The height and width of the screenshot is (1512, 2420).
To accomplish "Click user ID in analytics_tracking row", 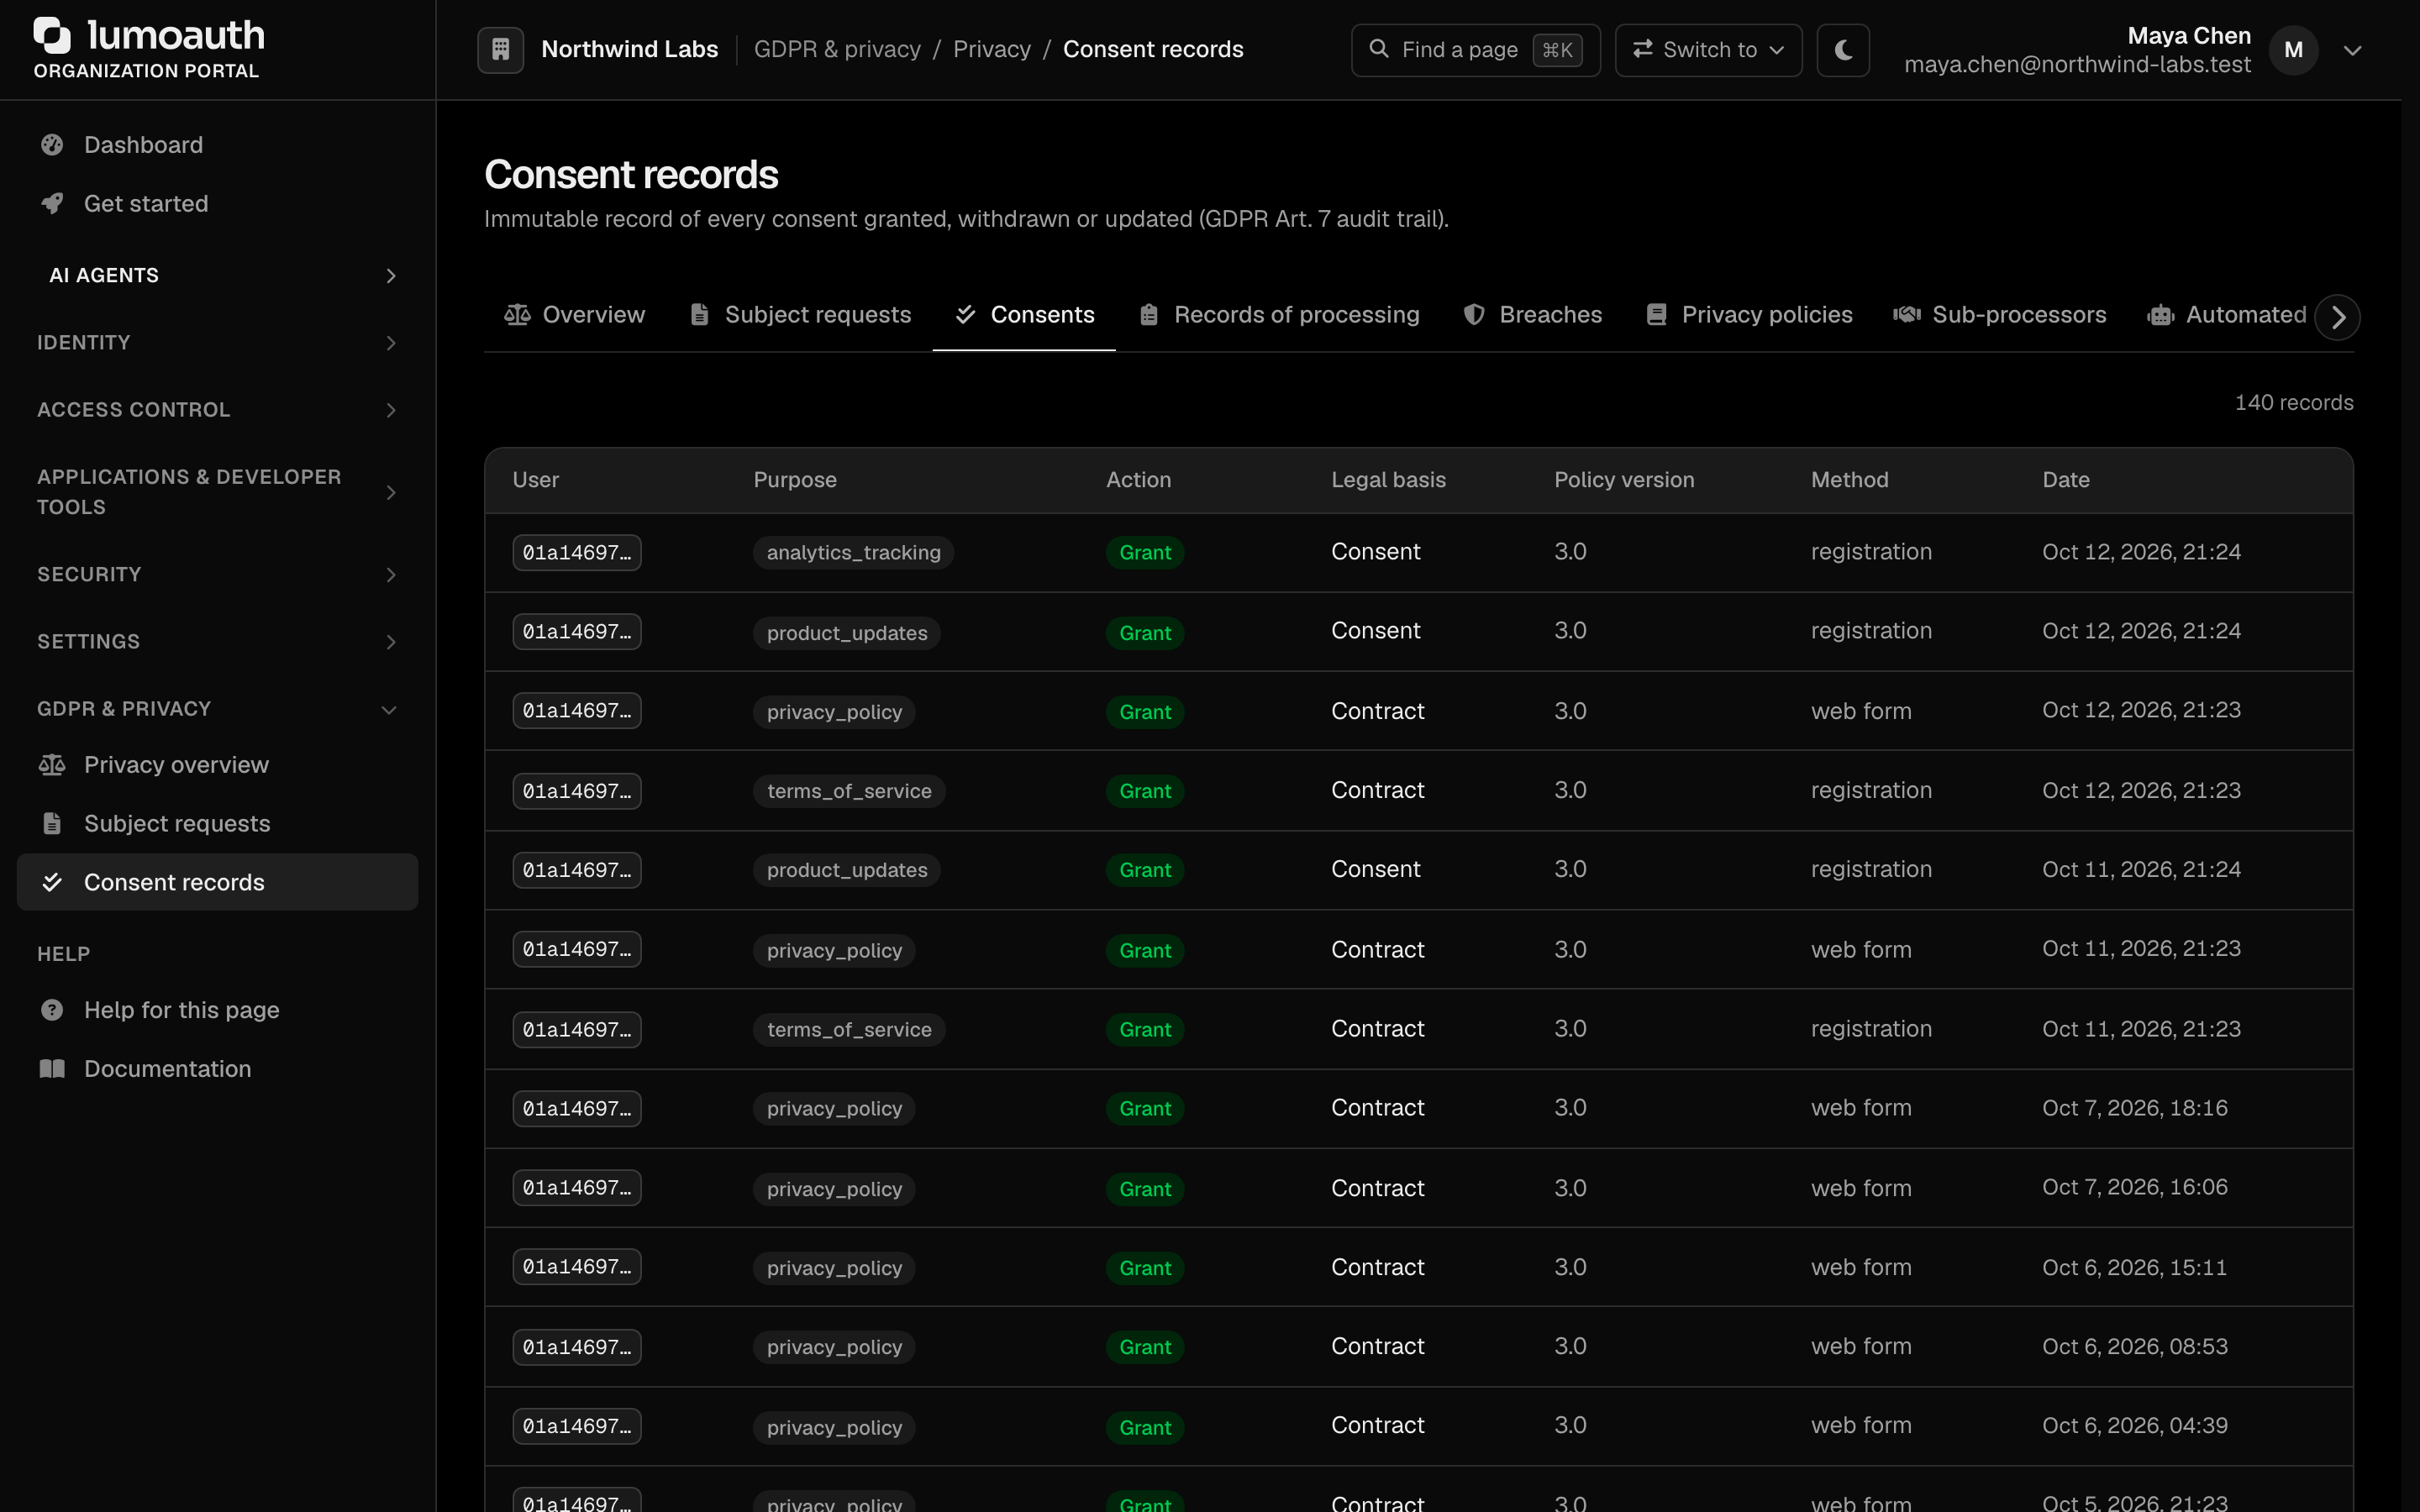I will pos(577,552).
